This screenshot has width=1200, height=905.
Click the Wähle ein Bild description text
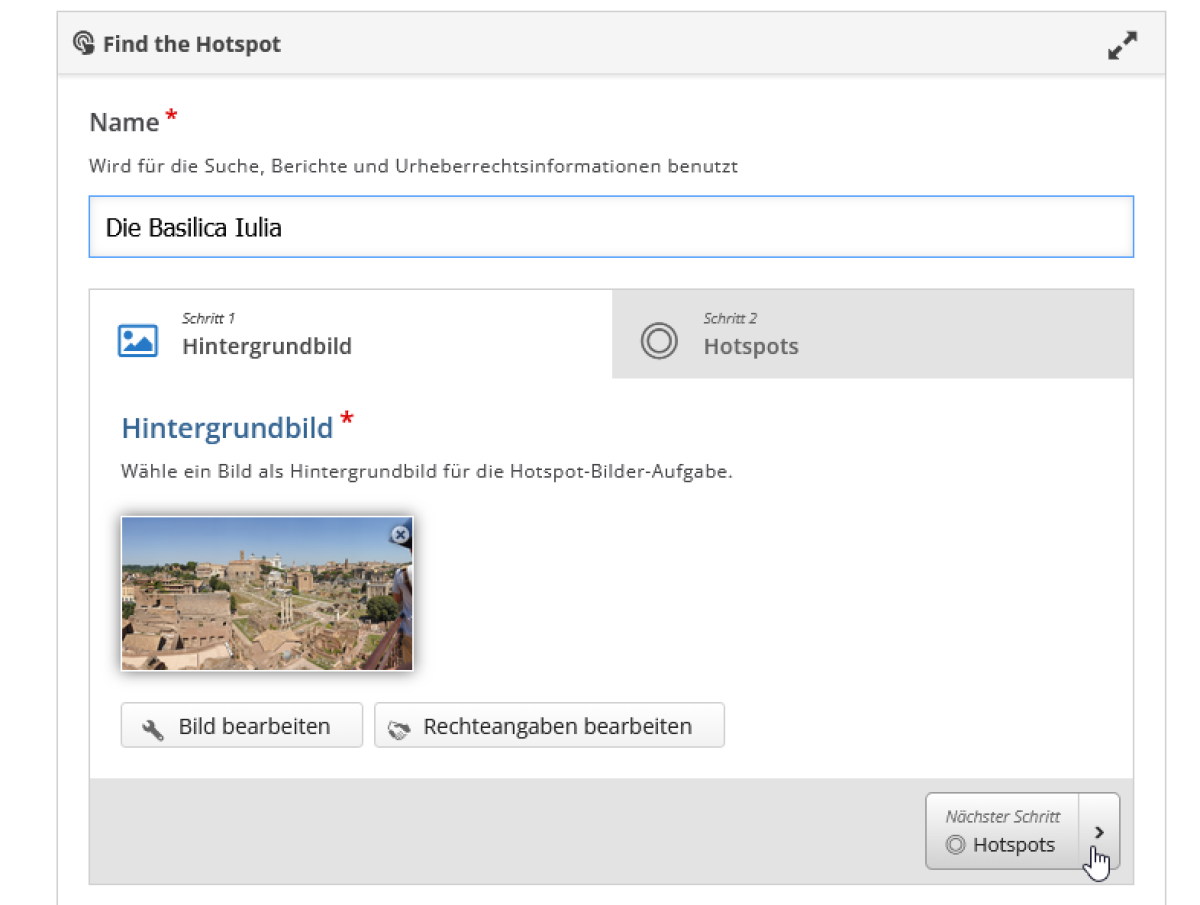coord(427,471)
